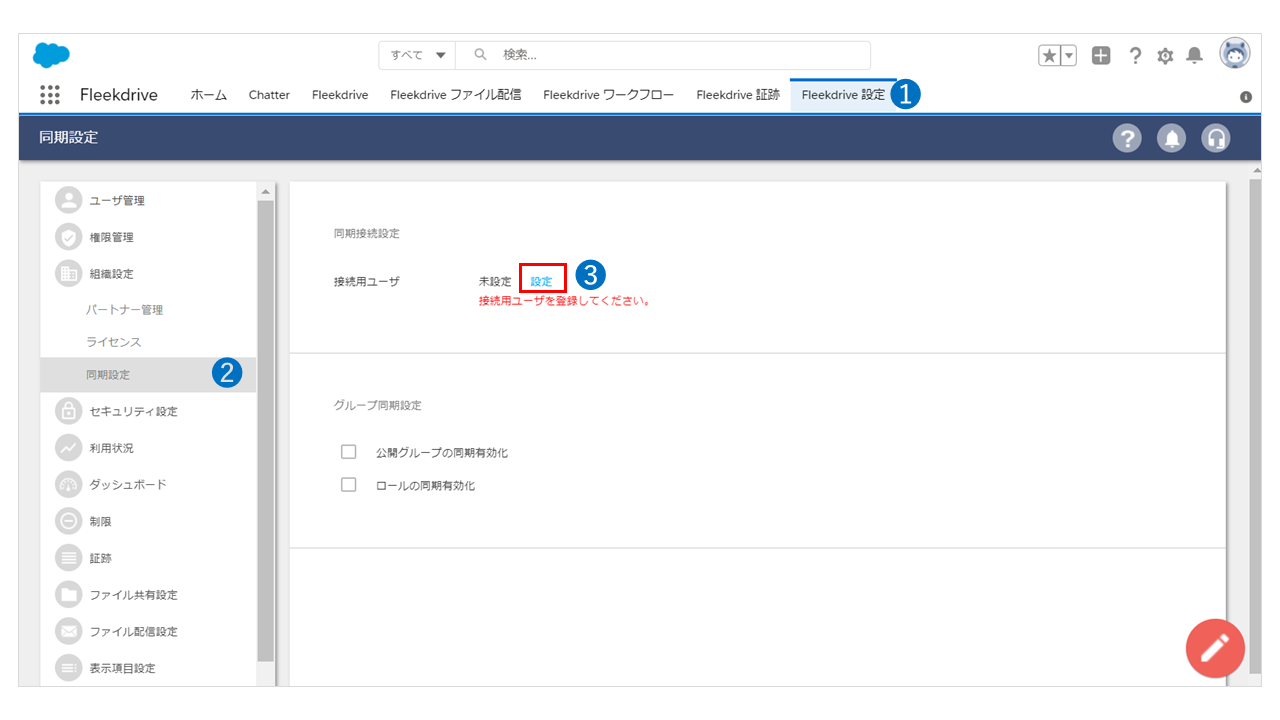
Task: Open the Fleekdrive tab
Action: pos(340,95)
